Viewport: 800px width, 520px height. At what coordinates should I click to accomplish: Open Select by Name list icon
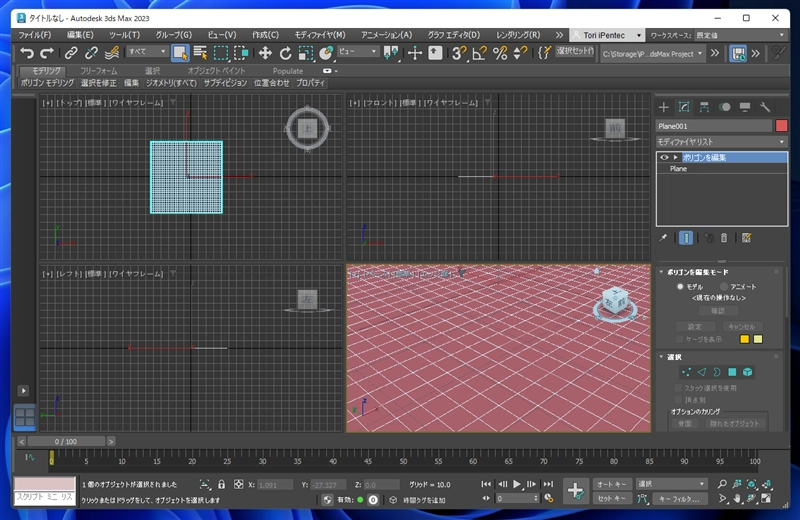200,53
